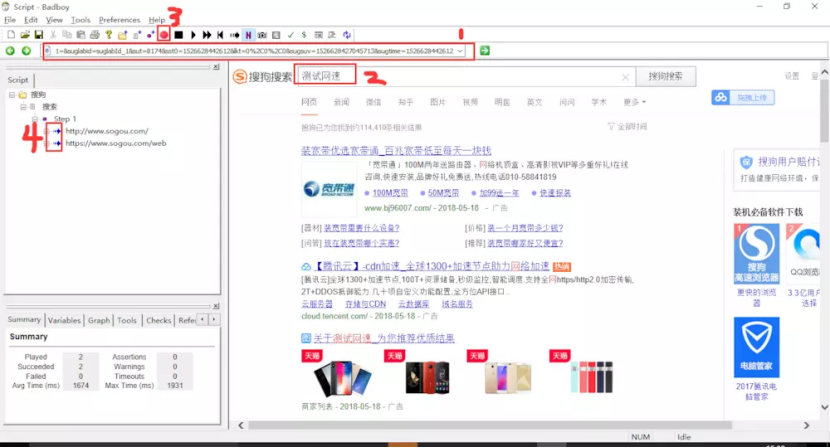Print the script using the printer icon

(x=95, y=35)
